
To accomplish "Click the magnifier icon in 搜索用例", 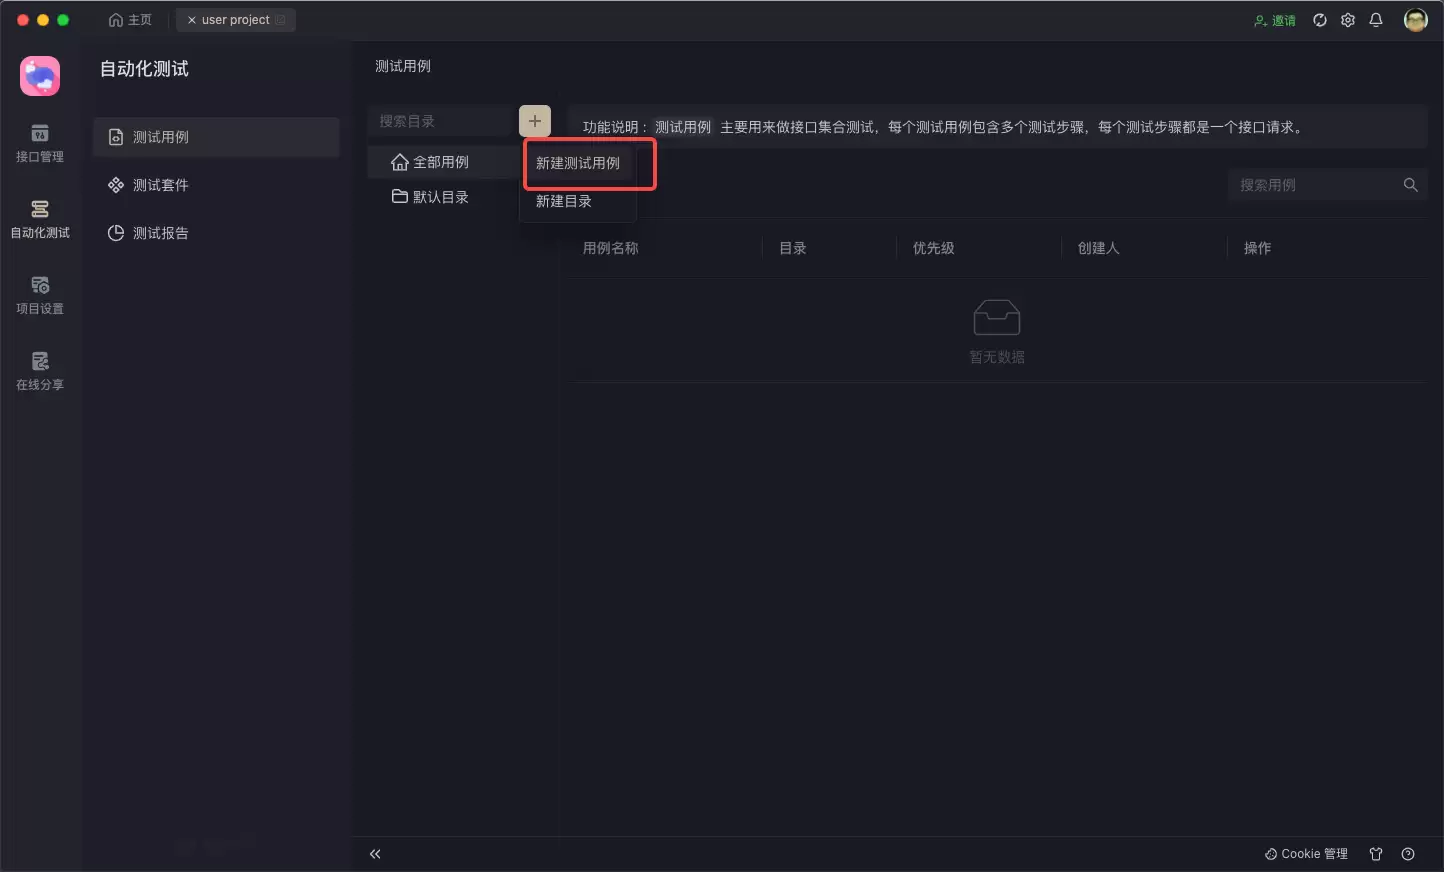I will tap(1411, 185).
